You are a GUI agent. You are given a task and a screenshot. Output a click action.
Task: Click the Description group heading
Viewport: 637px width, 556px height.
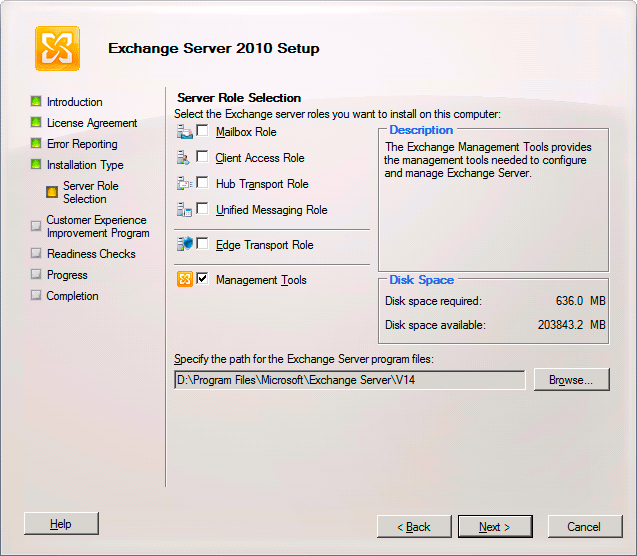point(421,130)
